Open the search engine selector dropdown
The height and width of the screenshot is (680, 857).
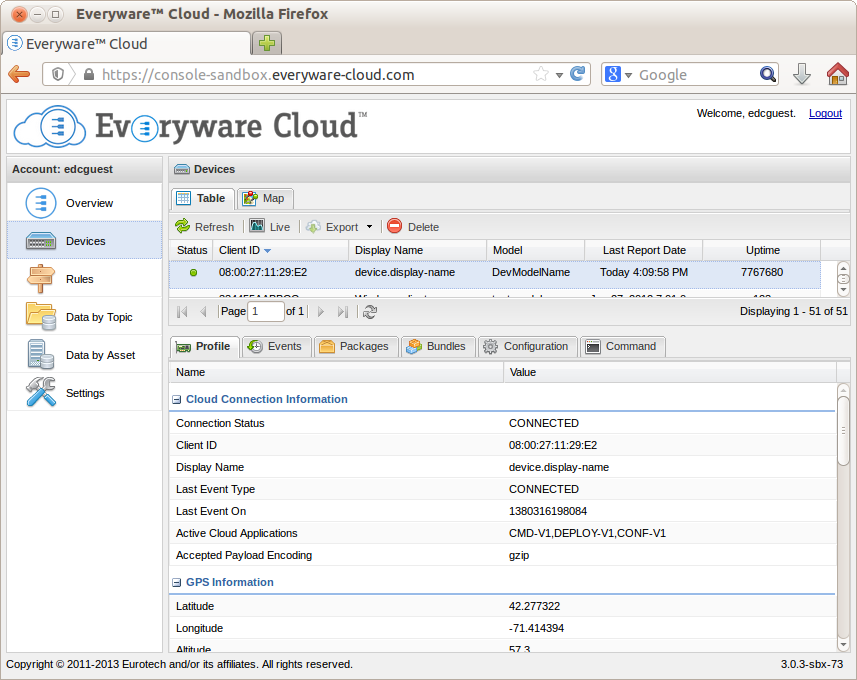point(618,74)
